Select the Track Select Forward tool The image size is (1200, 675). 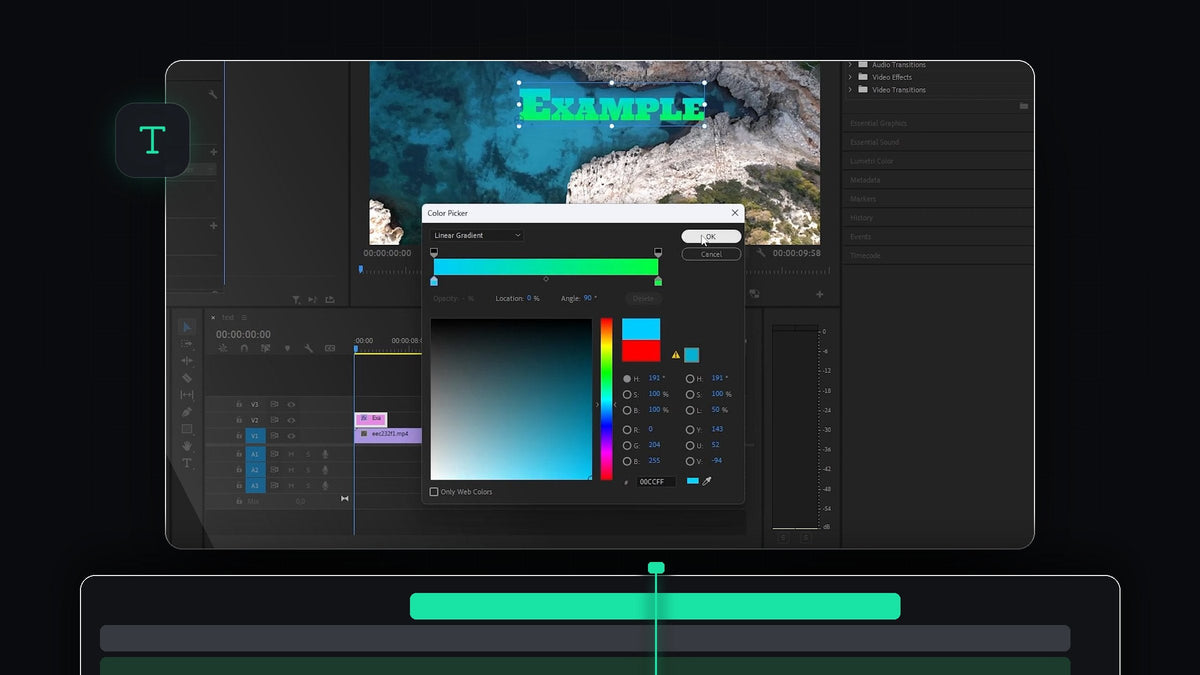click(x=187, y=344)
